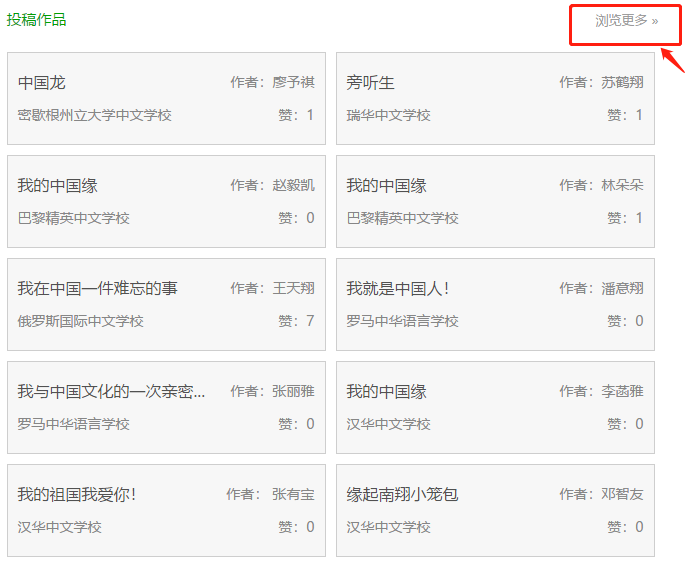Open 我的祖国我爱你! article title
697x574 pixels.
click(77, 494)
